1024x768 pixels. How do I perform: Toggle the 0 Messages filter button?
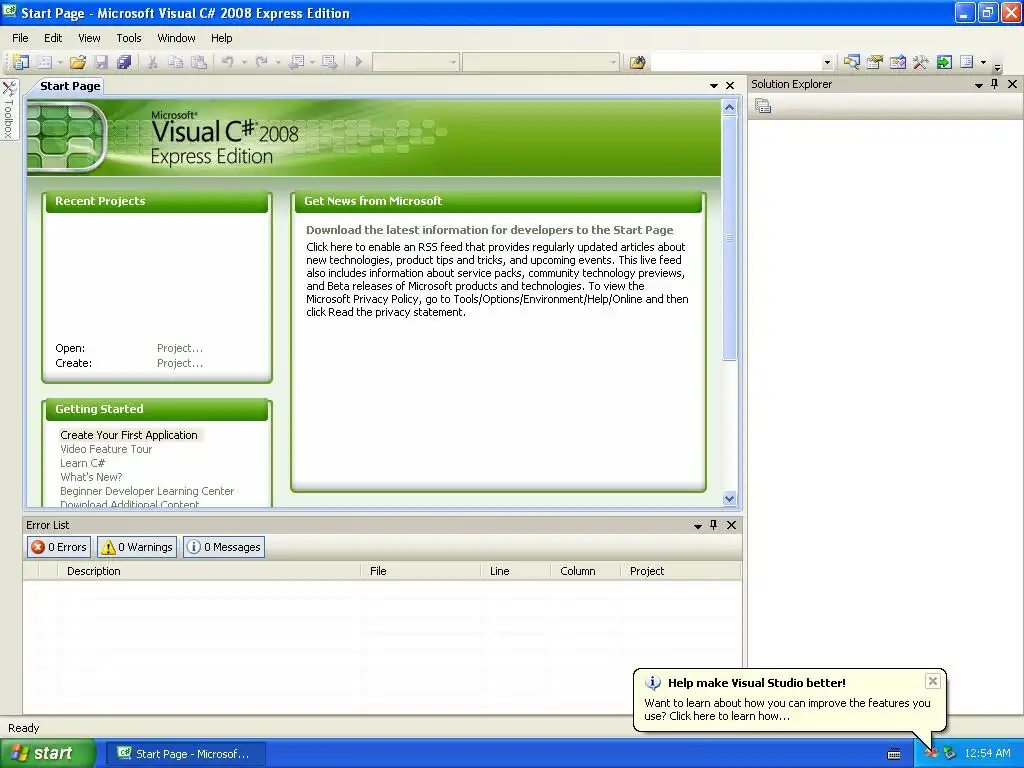click(224, 547)
